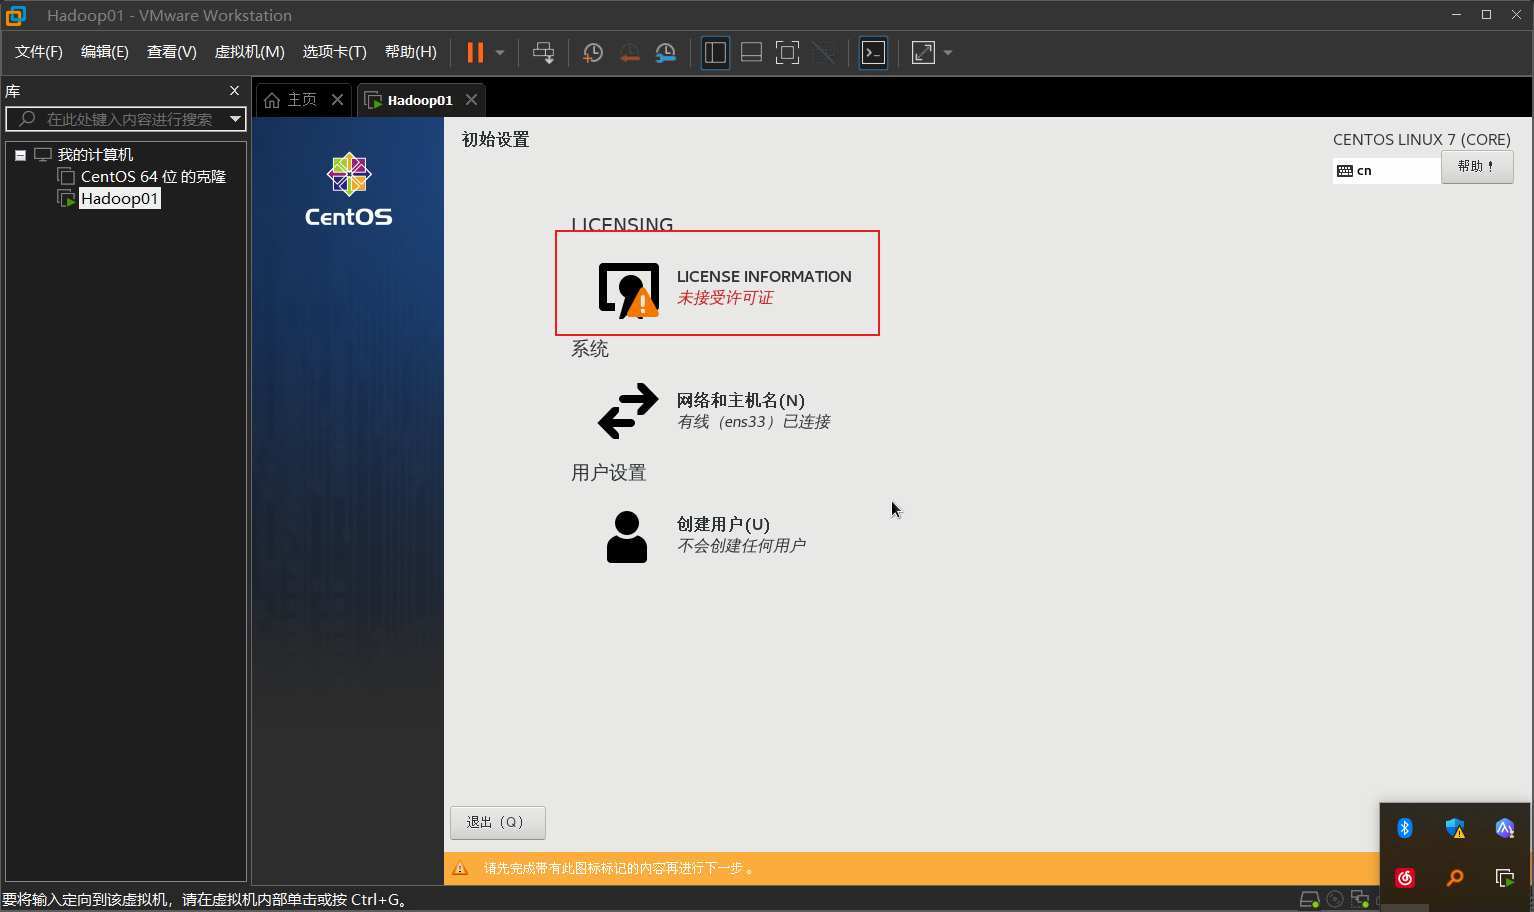The height and width of the screenshot is (912, 1534).
Task: Click the CentOS logo in the sidebar
Action: (x=349, y=190)
